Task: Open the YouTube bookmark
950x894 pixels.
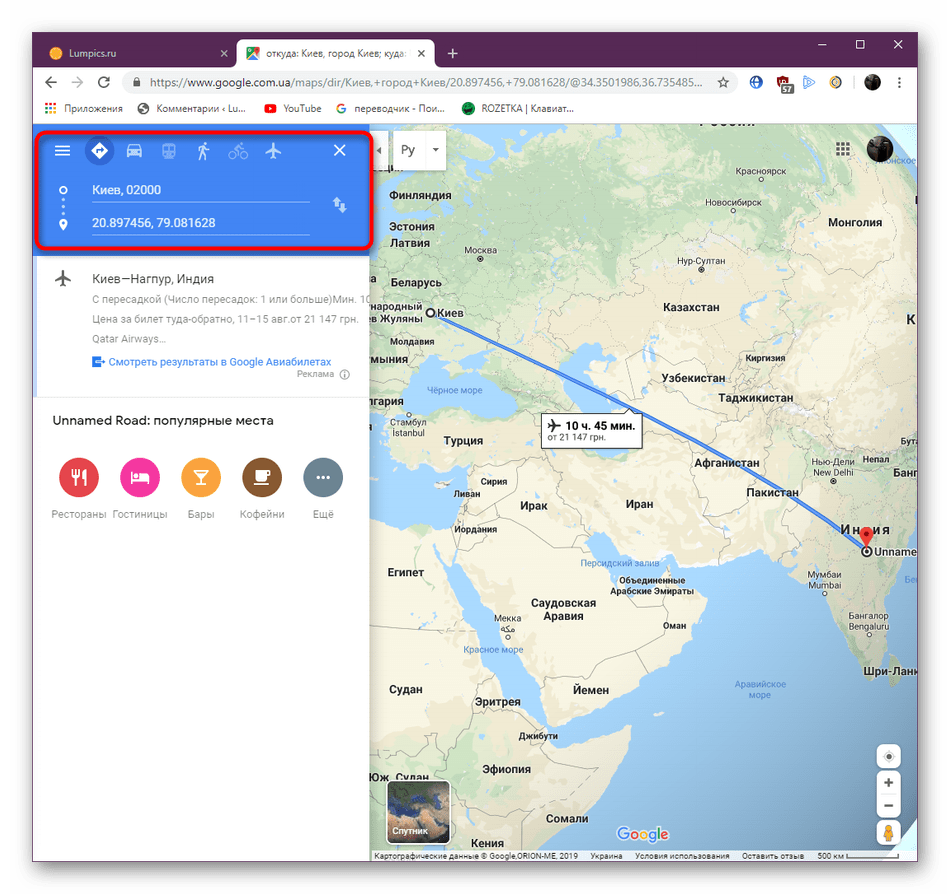Action: [x=293, y=108]
